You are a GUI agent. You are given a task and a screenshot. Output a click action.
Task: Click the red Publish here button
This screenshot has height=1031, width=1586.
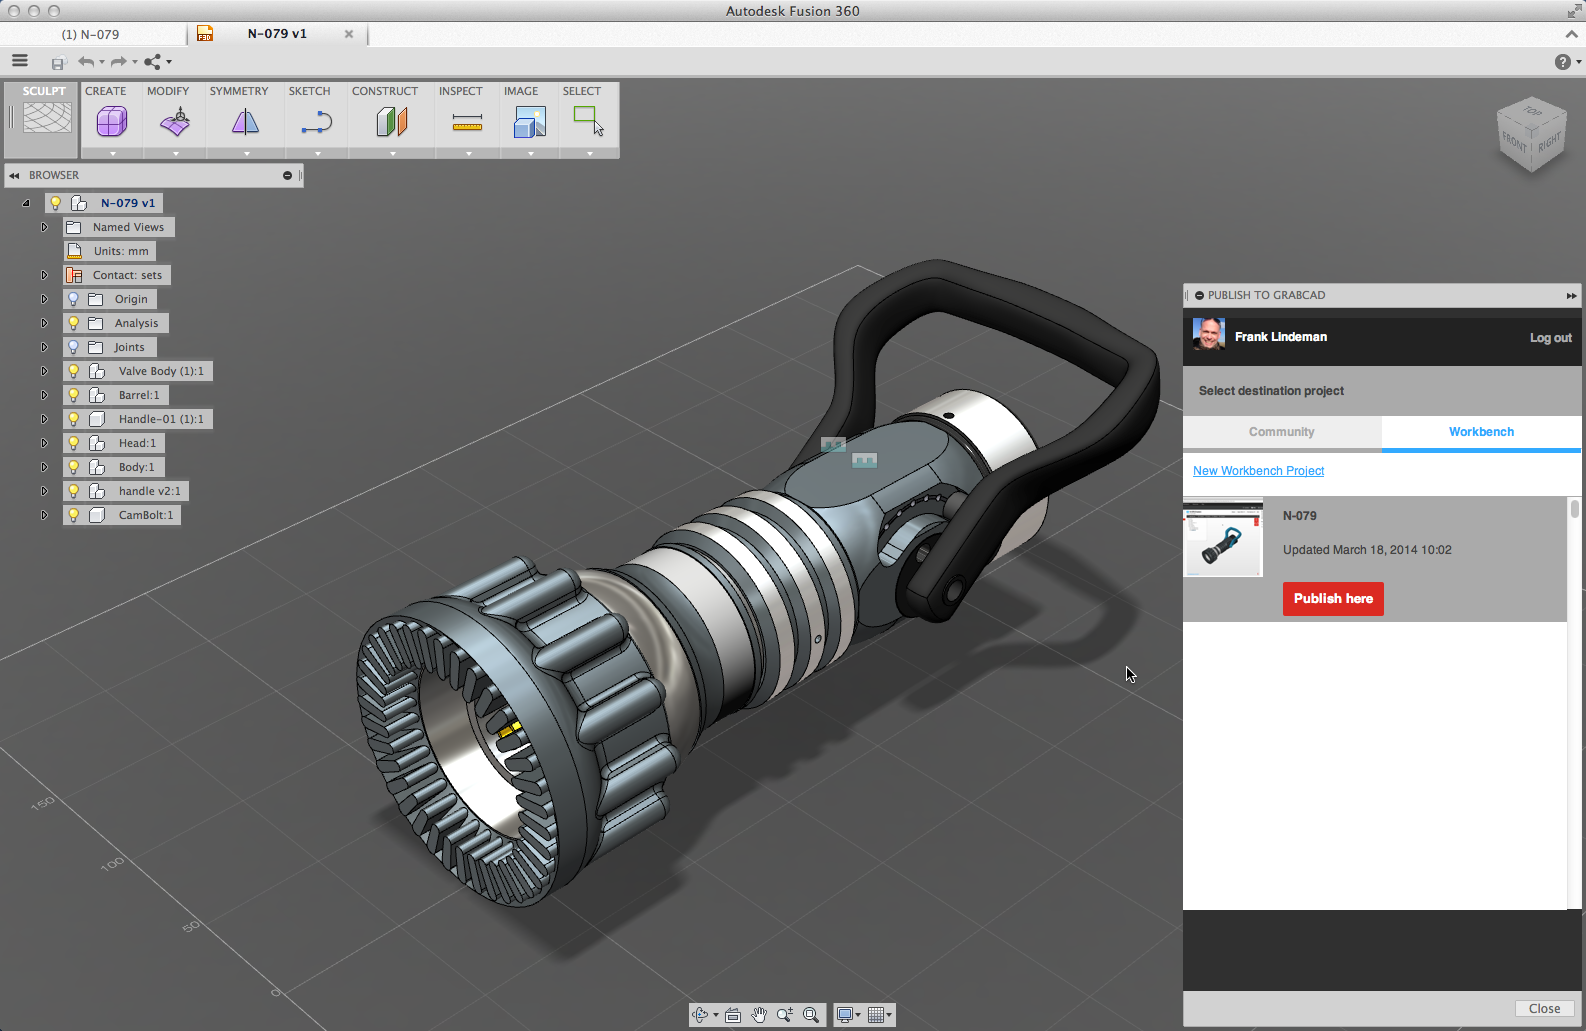1332,599
